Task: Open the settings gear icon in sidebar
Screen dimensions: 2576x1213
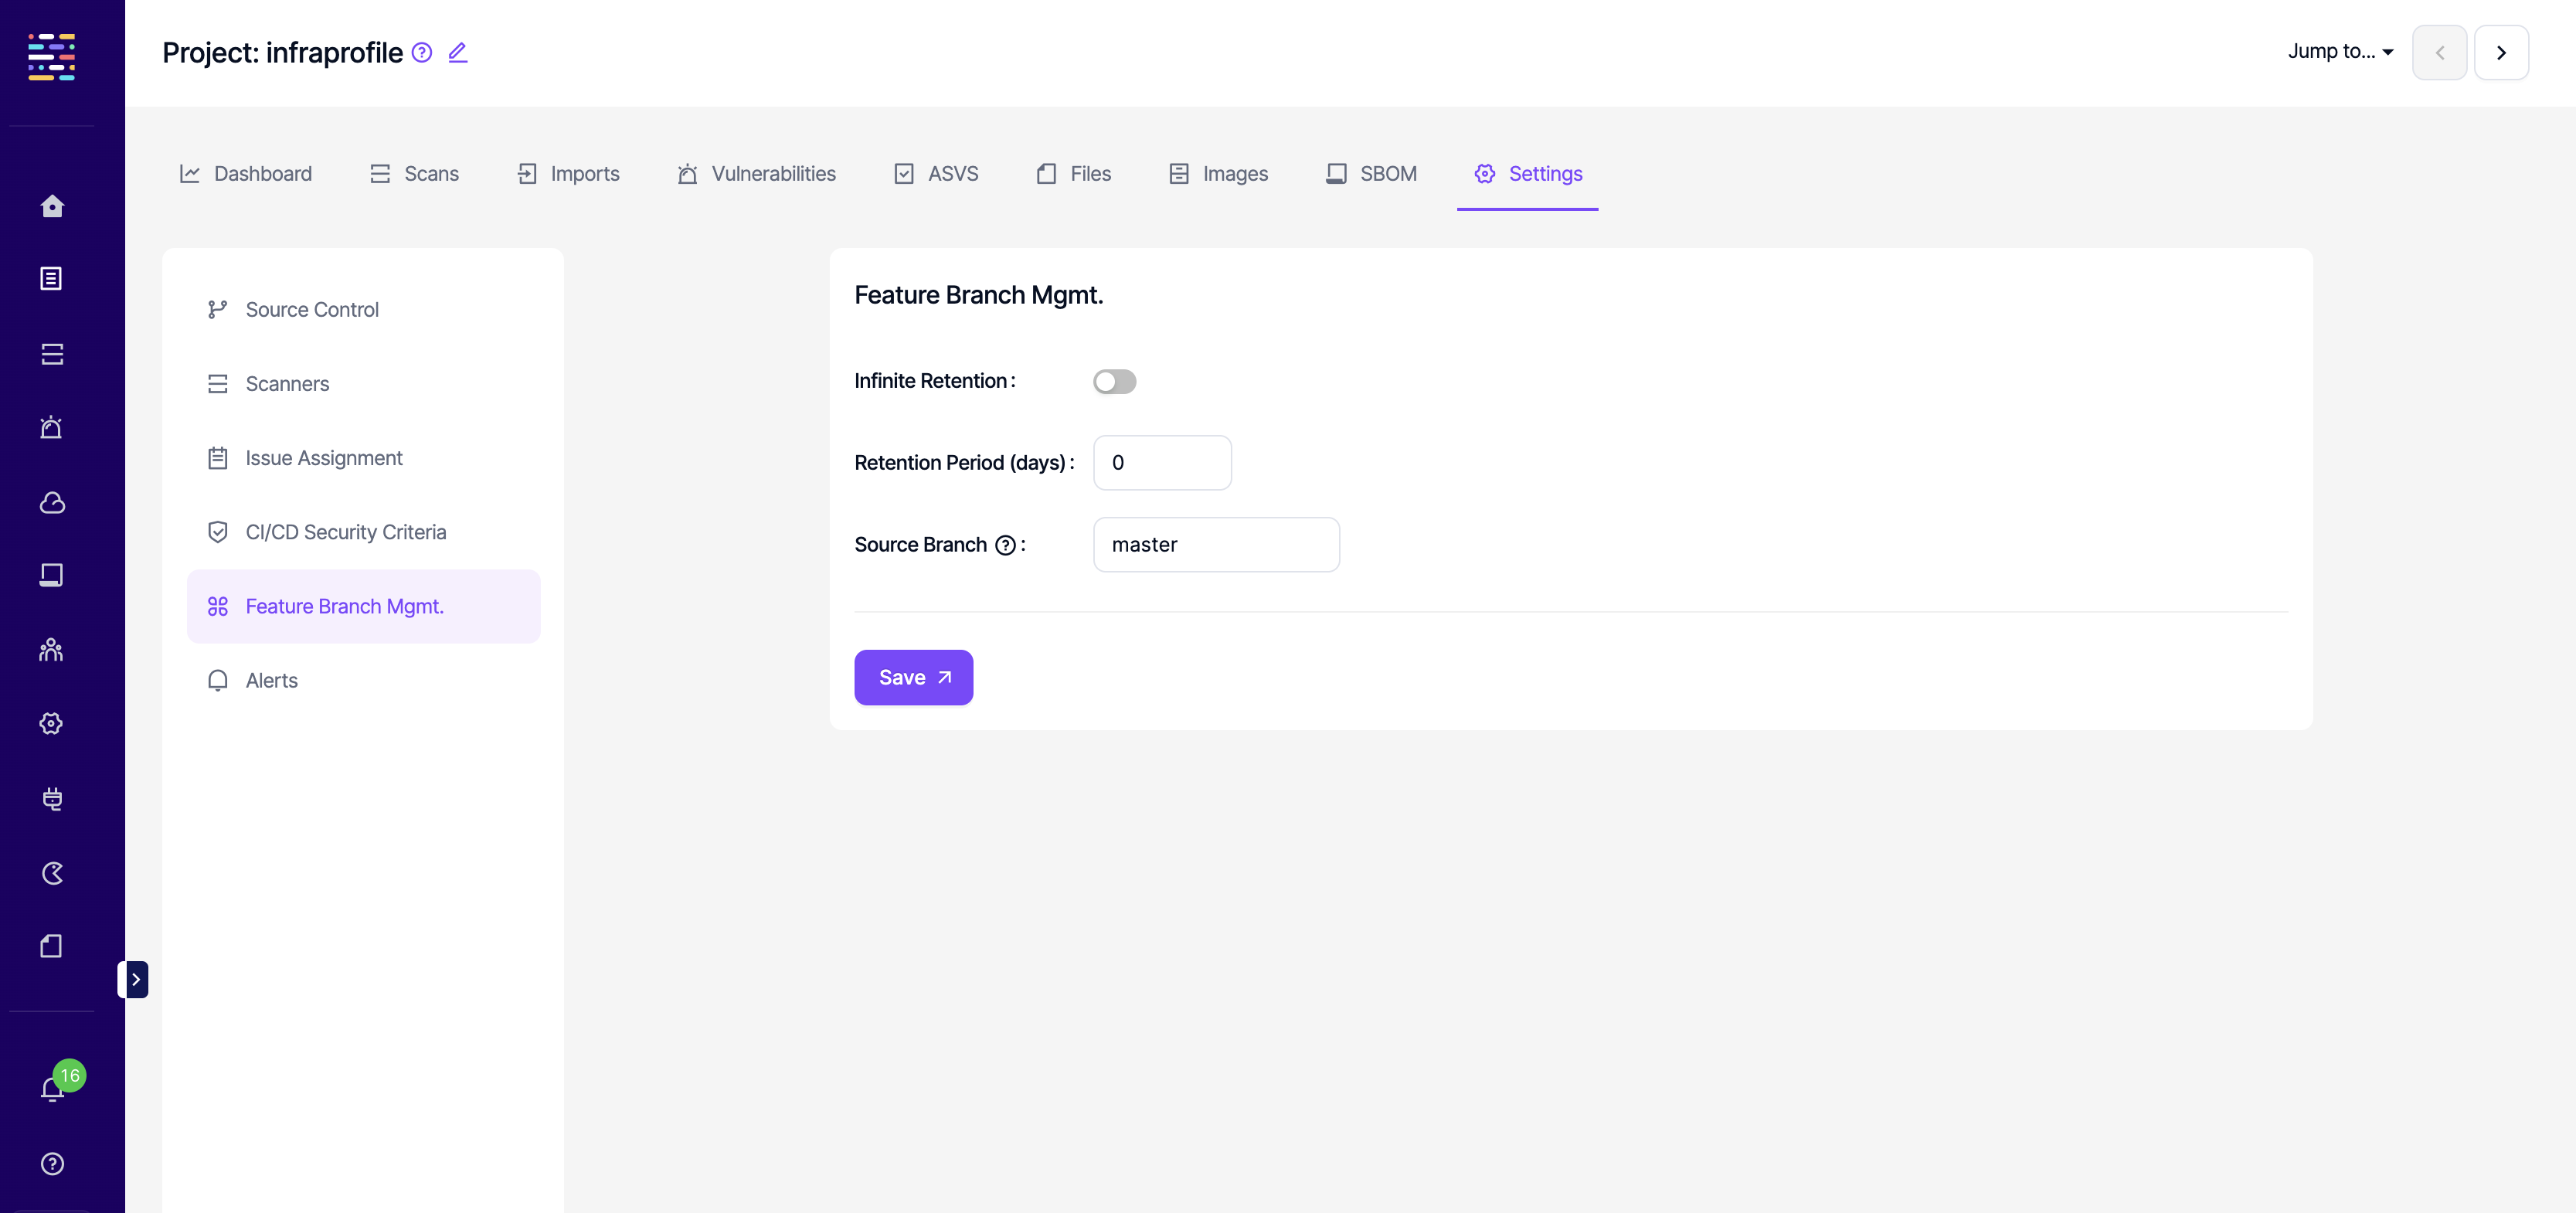Action: point(52,723)
